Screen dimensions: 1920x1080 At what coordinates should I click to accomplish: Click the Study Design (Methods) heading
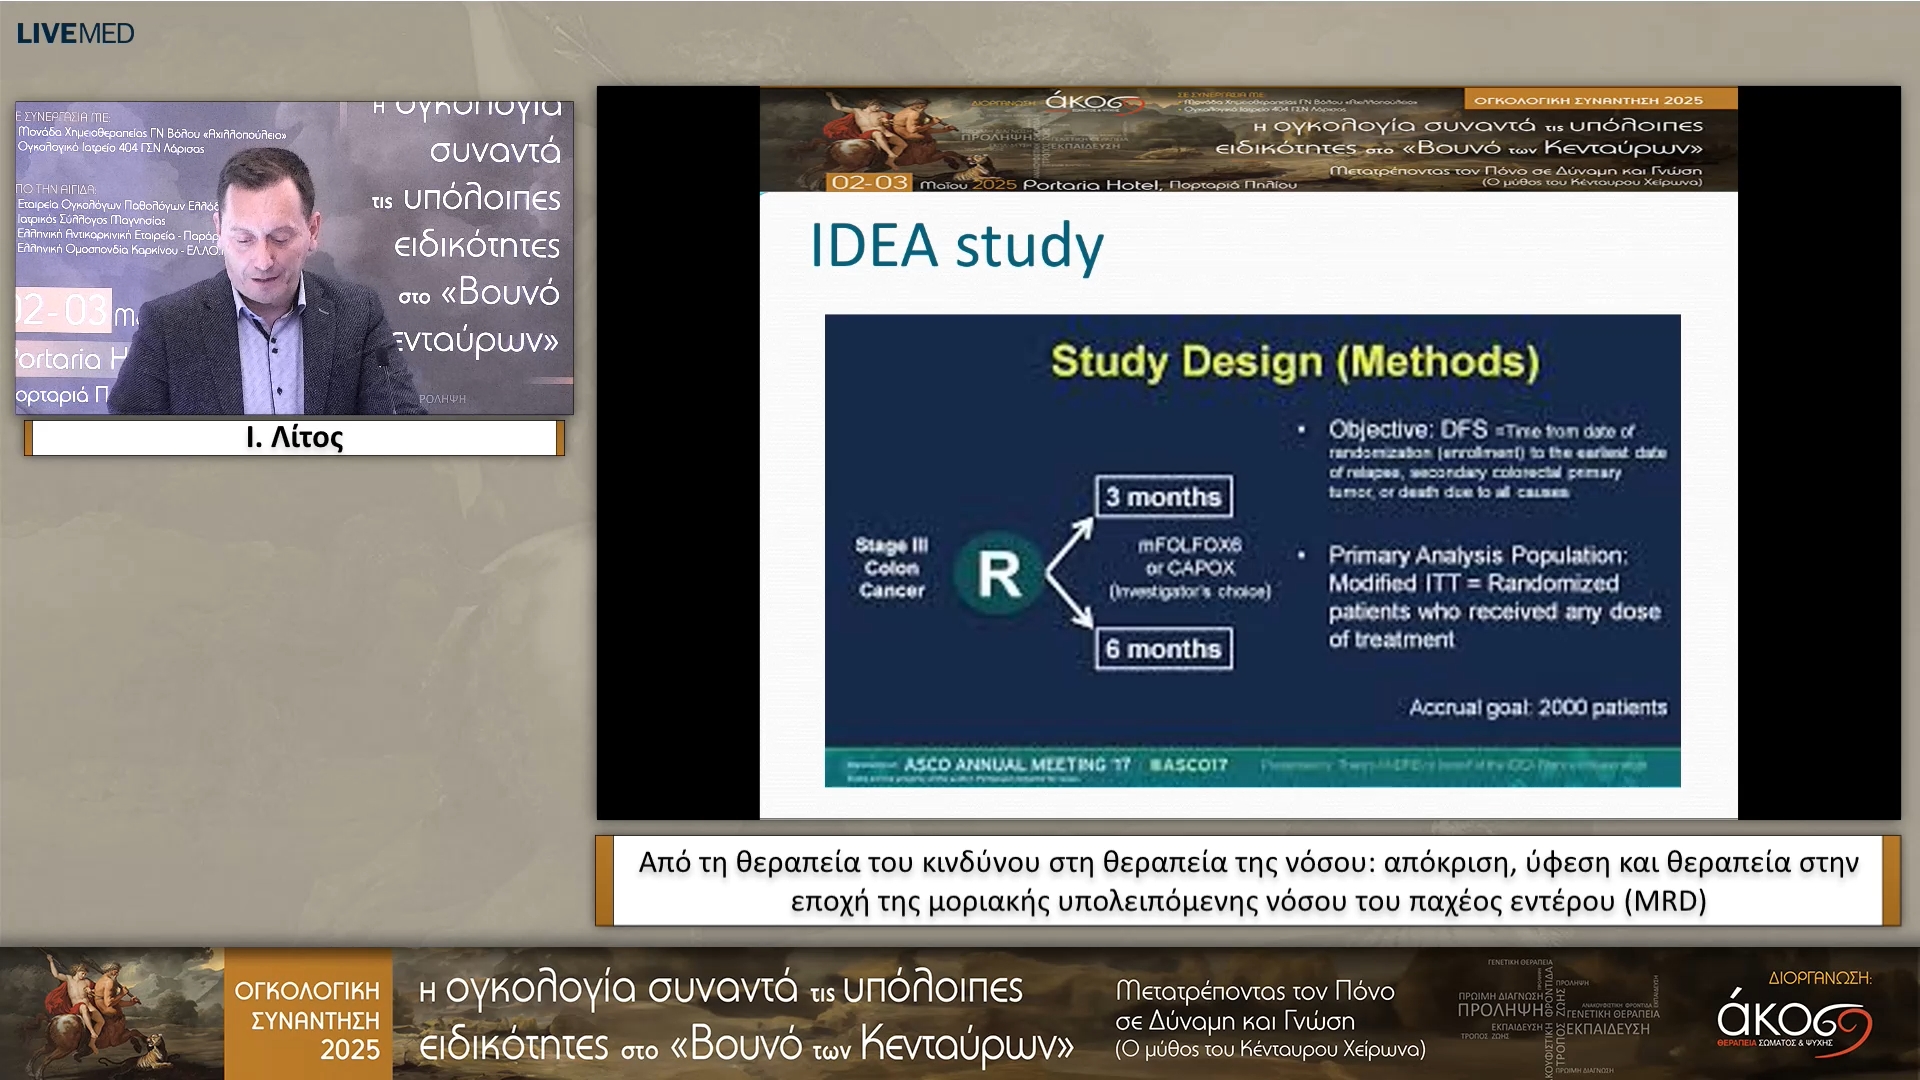point(1294,361)
